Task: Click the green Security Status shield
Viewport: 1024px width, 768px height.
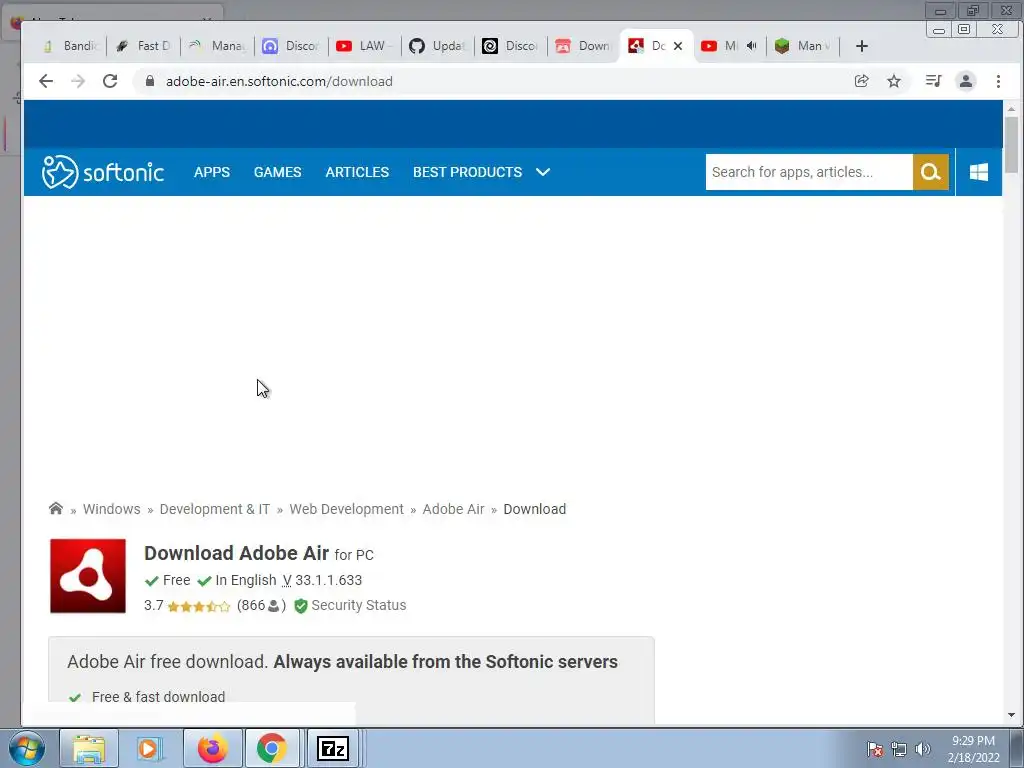Action: click(300, 606)
